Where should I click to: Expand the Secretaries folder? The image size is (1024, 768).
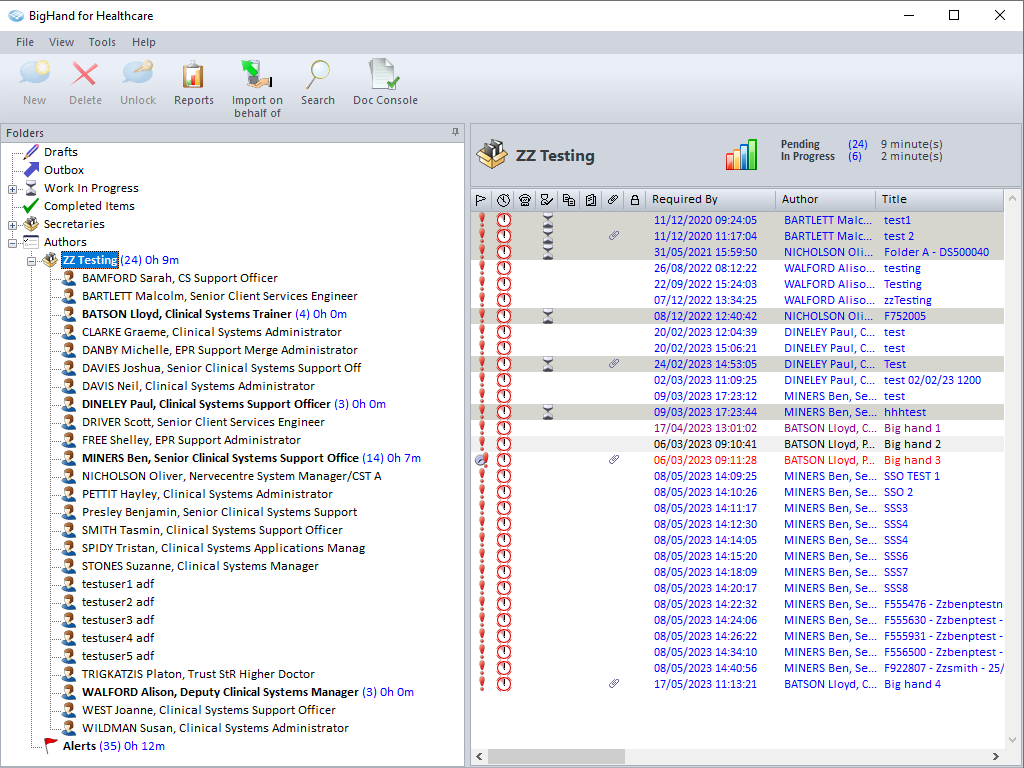pyautogui.click(x=12, y=225)
